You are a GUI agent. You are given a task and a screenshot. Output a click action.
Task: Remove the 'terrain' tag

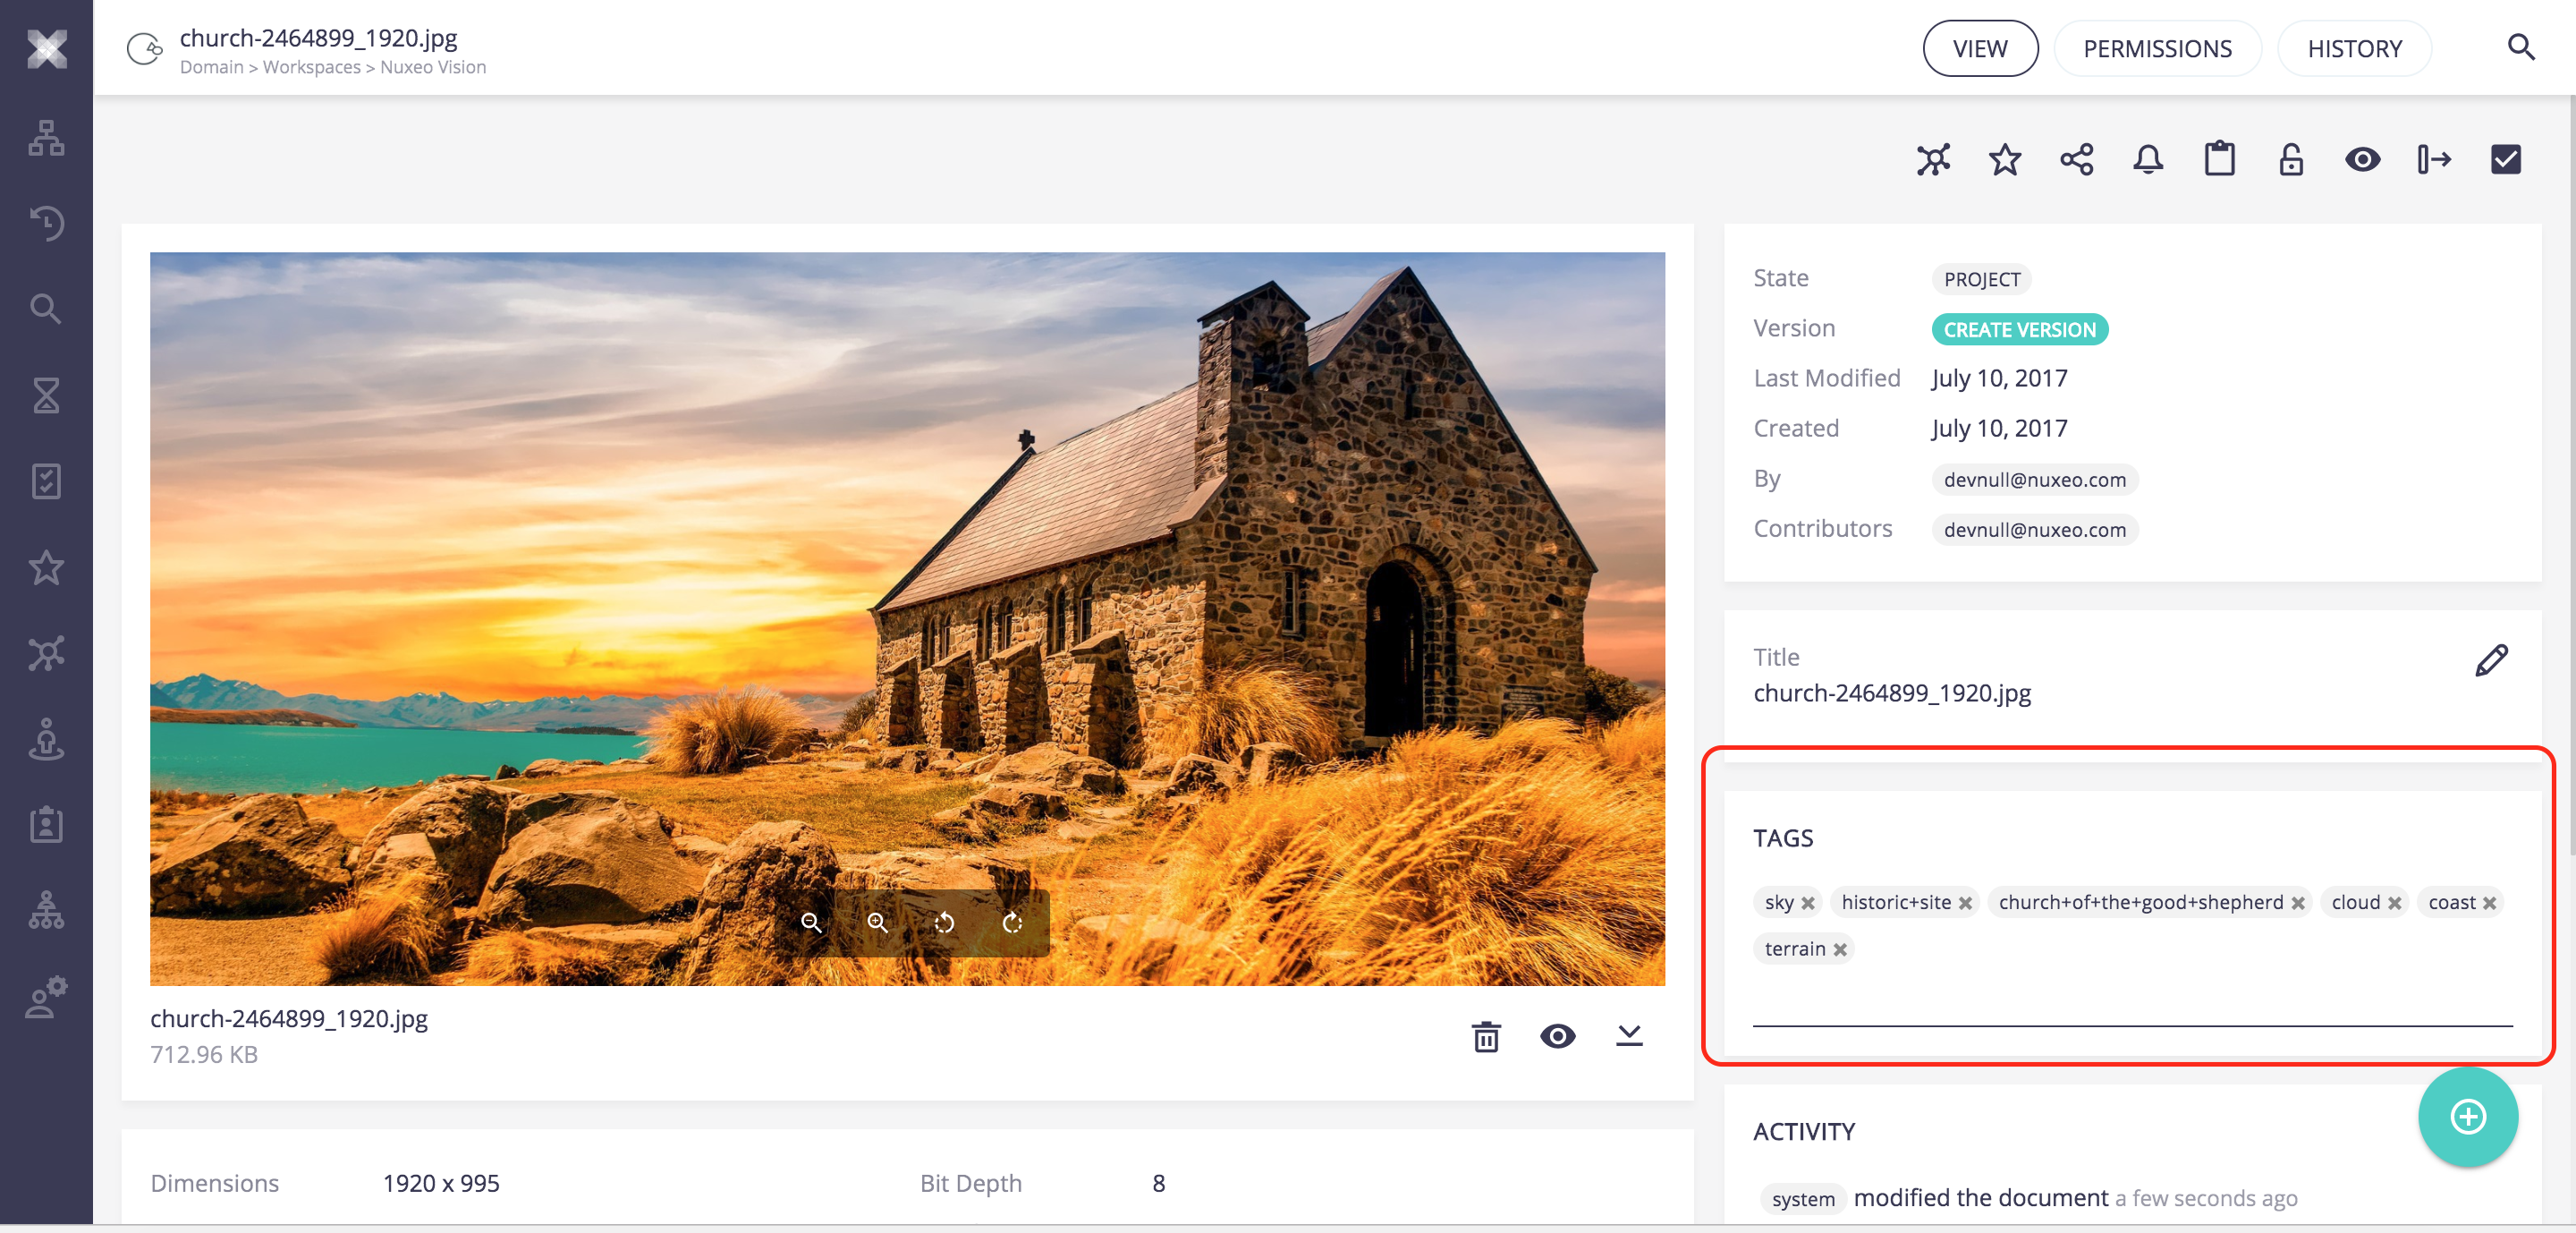pos(1840,950)
